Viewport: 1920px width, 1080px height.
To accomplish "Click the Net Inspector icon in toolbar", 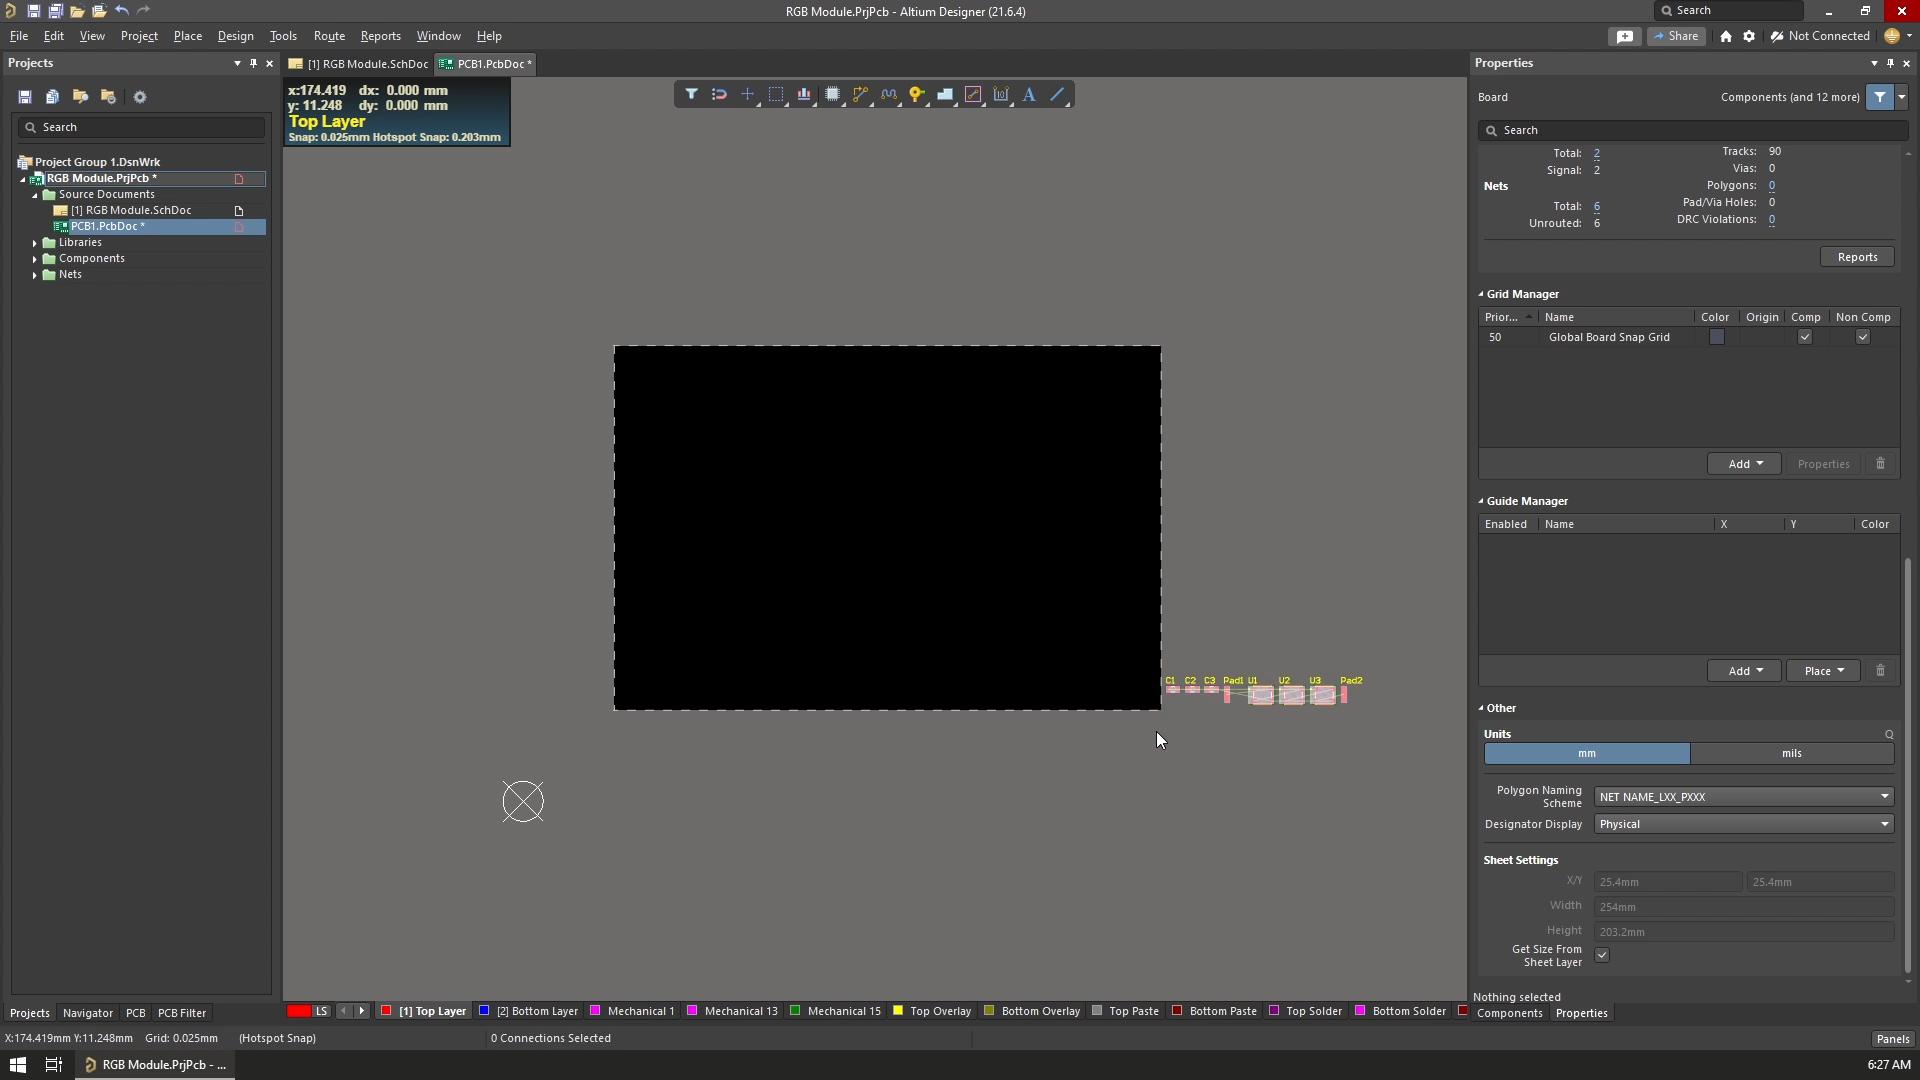I will [804, 94].
